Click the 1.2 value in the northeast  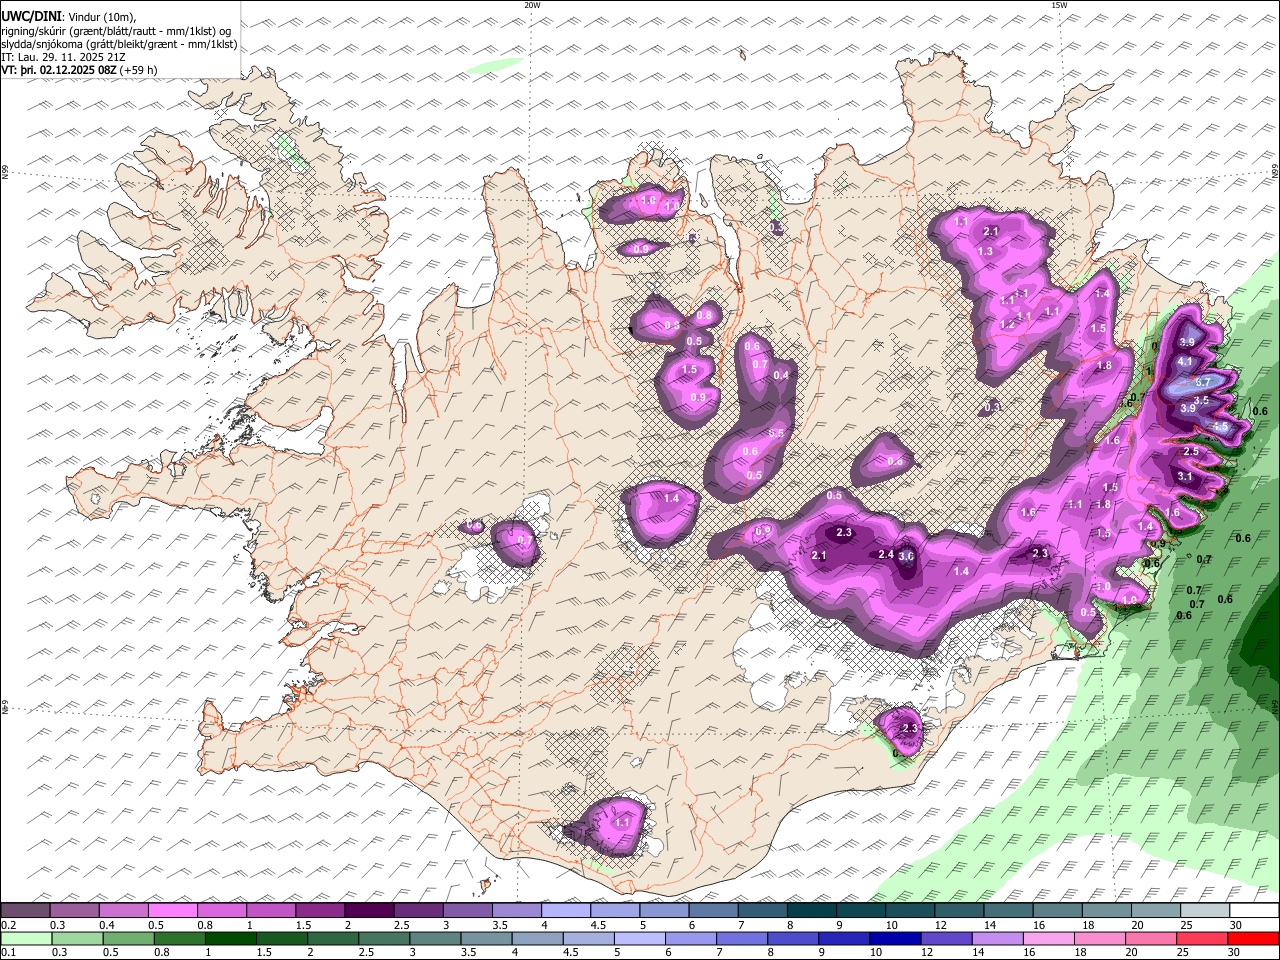click(1007, 324)
